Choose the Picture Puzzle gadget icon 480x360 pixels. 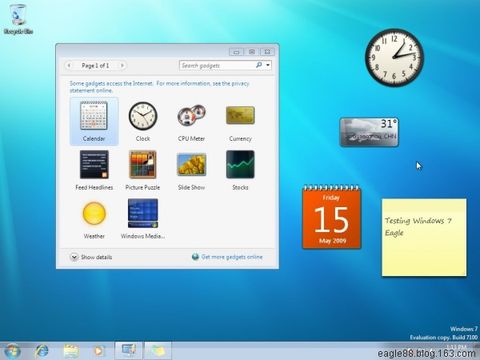pos(143,164)
